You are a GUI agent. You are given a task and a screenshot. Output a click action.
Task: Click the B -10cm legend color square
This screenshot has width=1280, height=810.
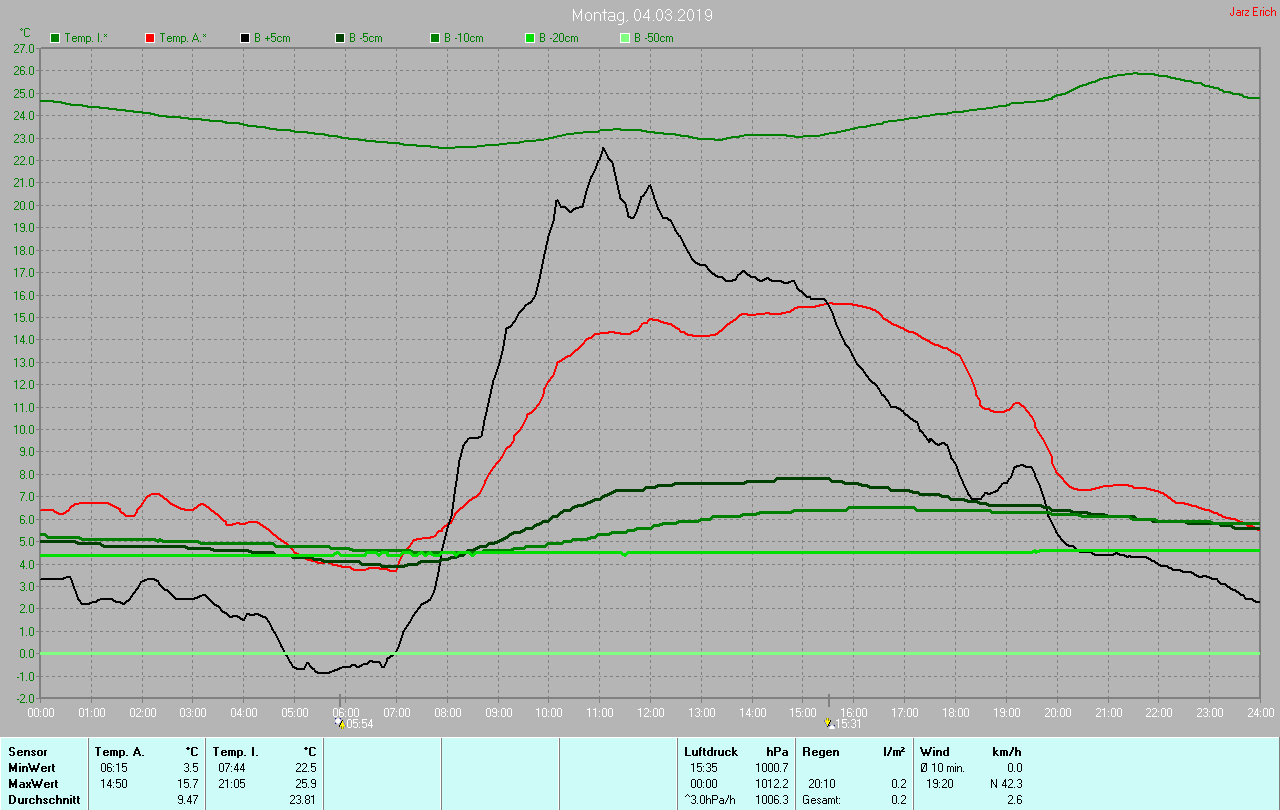point(434,38)
